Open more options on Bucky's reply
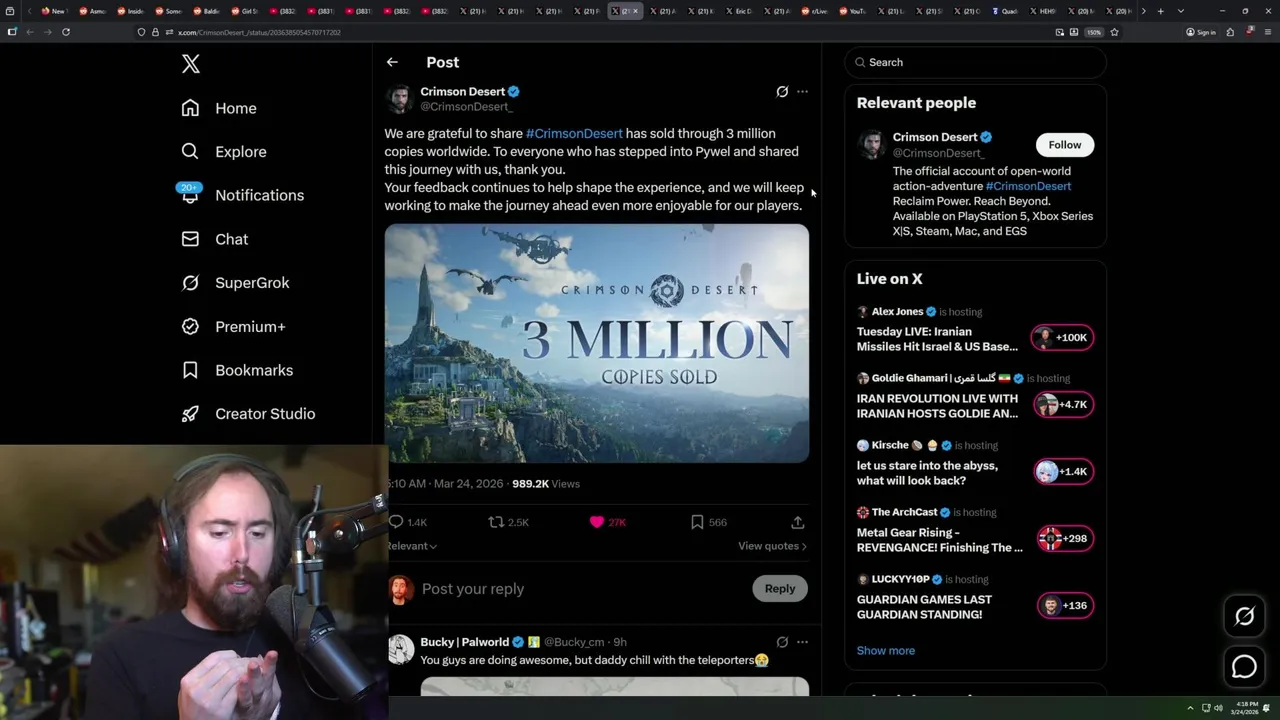The image size is (1280, 720). (x=802, y=642)
